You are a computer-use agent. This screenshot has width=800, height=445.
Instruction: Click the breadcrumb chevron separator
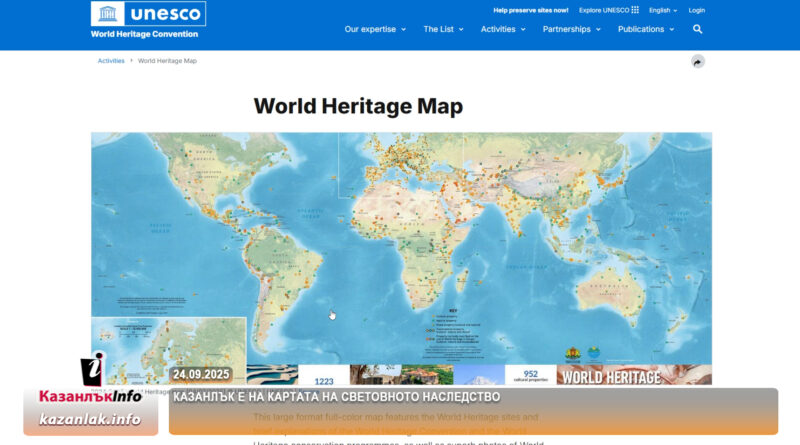[131, 61]
